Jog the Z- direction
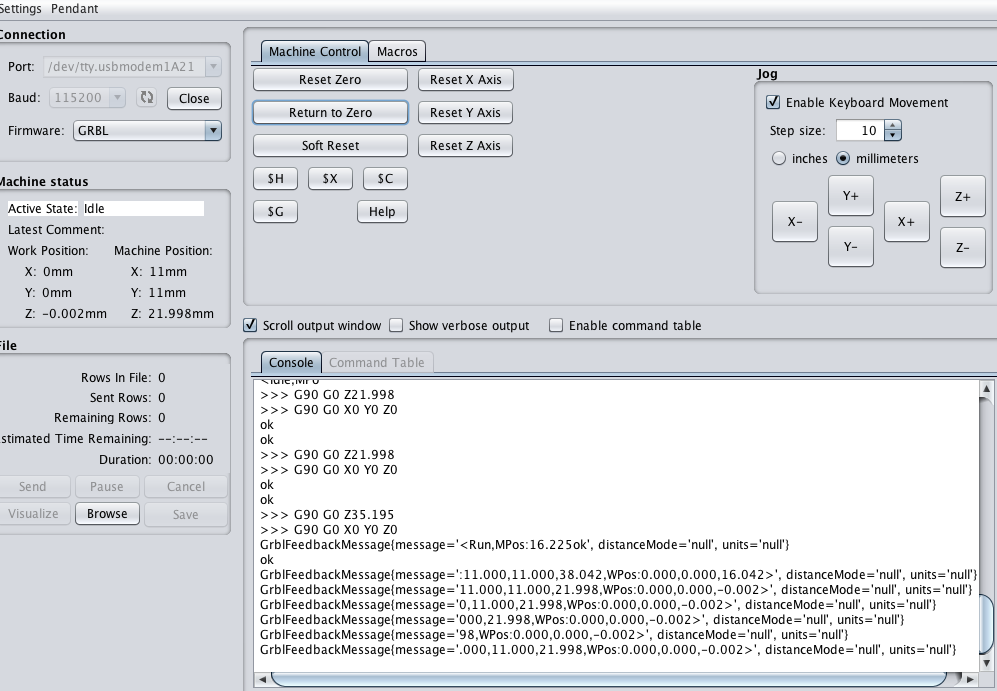997x691 pixels. (x=963, y=247)
